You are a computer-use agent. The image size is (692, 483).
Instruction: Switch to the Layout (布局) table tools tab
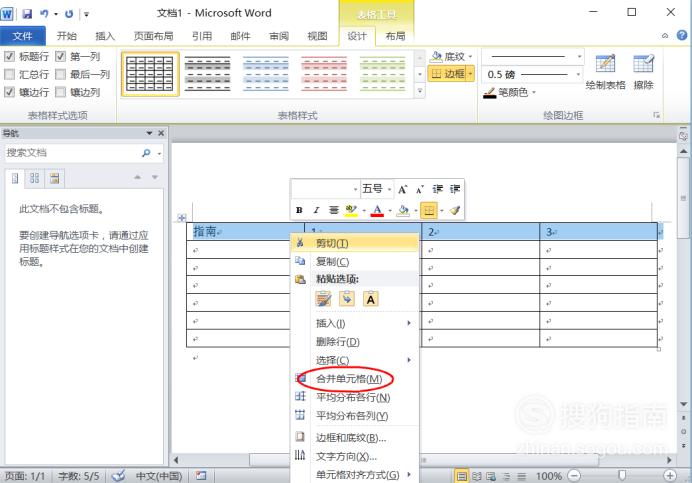click(x=395, y=36)
